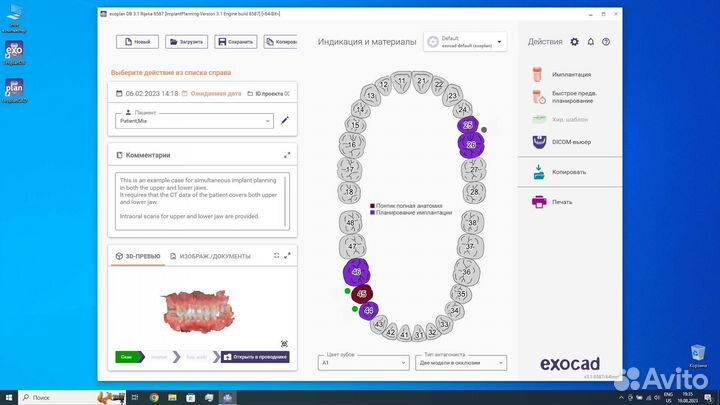Click the Task View taskbar icon
720x405 pixels.
pos(135,398)
